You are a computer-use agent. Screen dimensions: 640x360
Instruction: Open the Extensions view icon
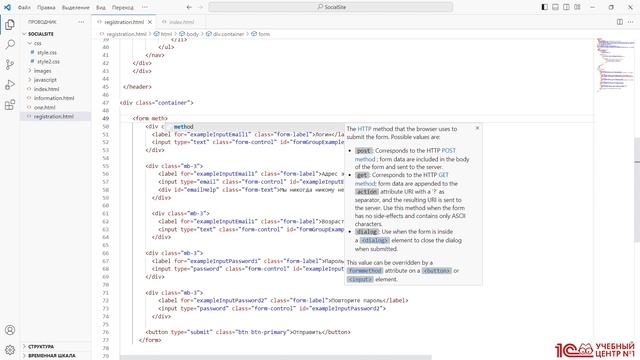click(x=10, y=105)
